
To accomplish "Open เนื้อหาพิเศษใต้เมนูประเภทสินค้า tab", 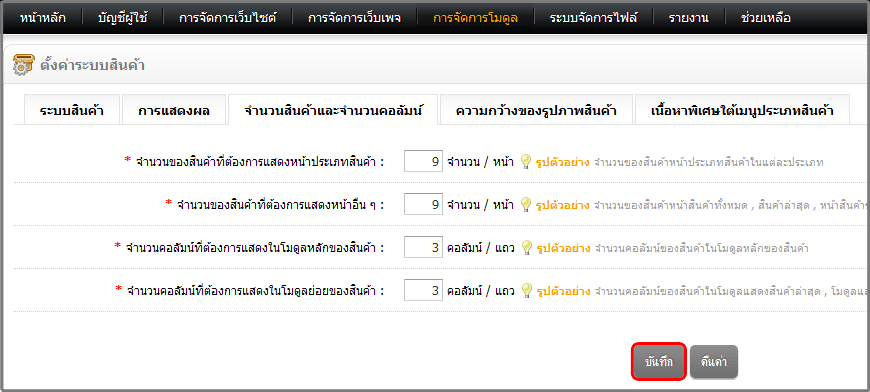I will click(x=742, y=110).
